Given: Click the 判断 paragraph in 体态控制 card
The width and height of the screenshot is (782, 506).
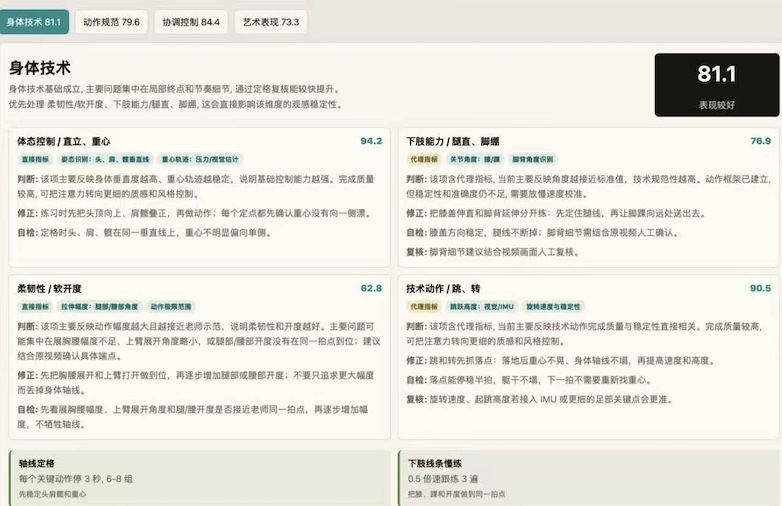Looking at the screenshot, I should [x=196, y=186].
